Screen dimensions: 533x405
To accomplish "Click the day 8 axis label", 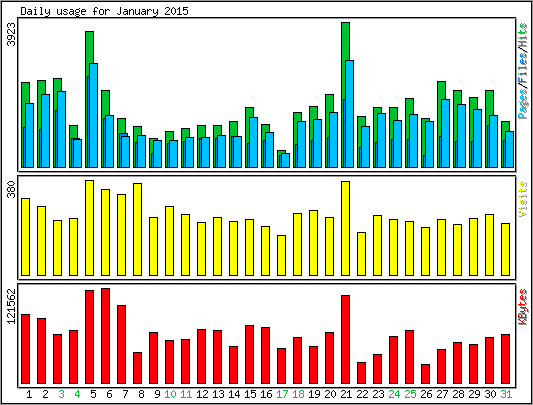I will 141,394.
